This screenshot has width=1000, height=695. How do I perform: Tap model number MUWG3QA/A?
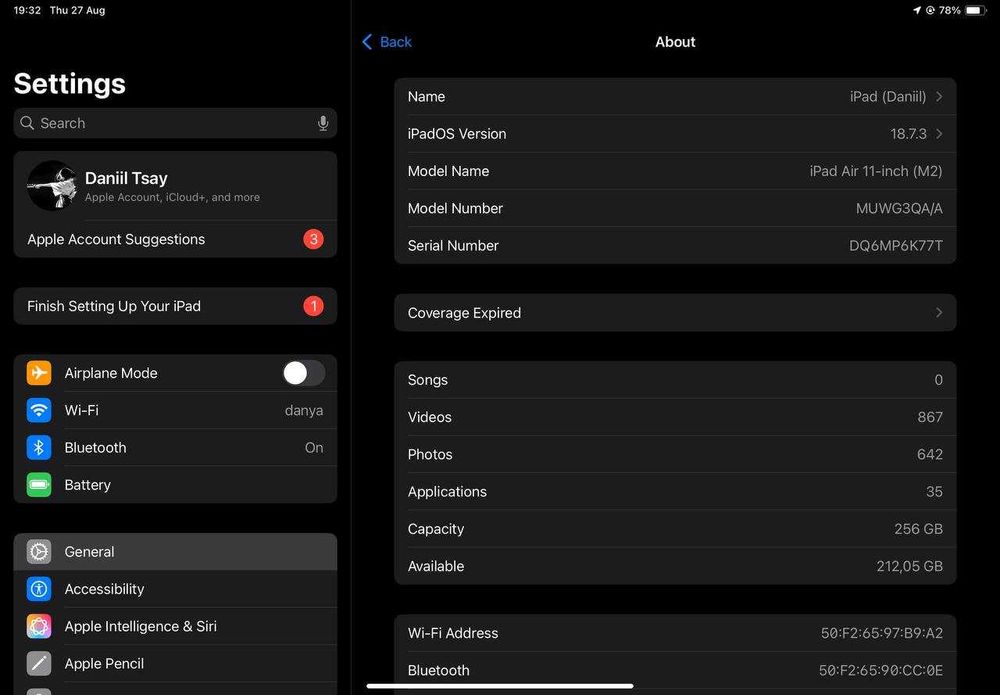tap(899, 208)
